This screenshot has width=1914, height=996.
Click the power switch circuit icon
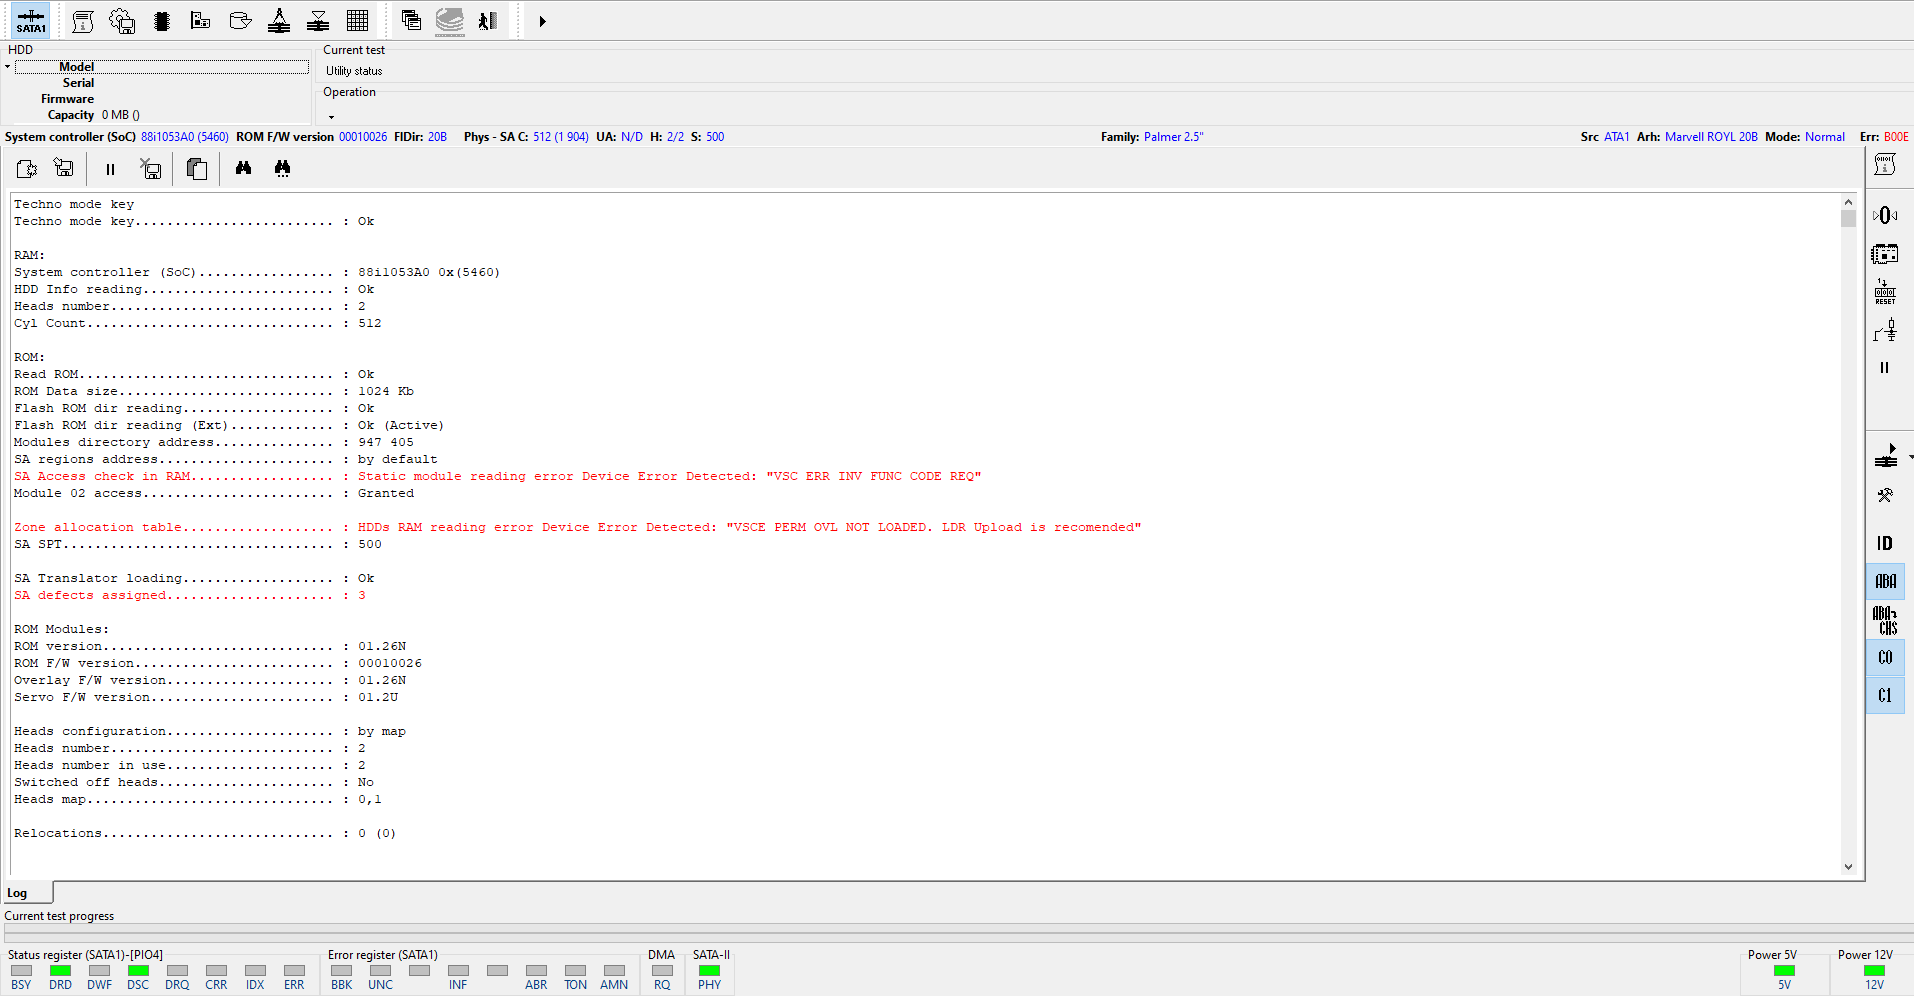click(1885, 330)
